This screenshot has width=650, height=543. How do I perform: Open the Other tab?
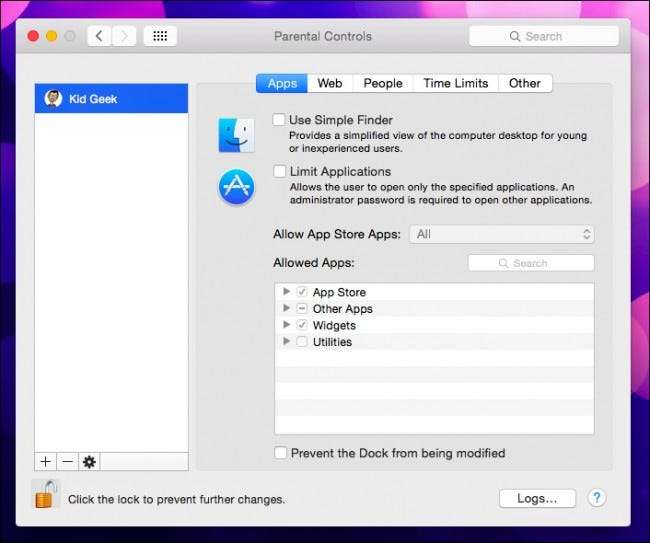[x=525, y=83]
